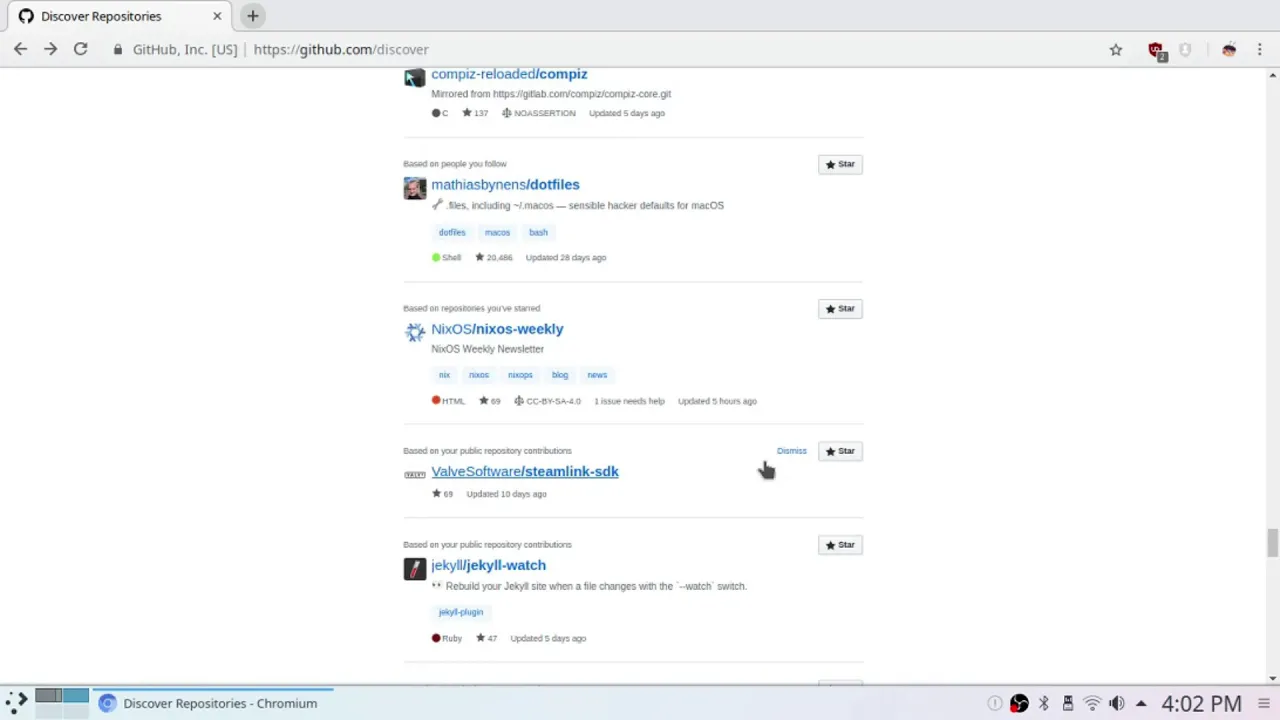Open the '1 issue needs help' link
The image size is (1280, 720).
(629, 401)
